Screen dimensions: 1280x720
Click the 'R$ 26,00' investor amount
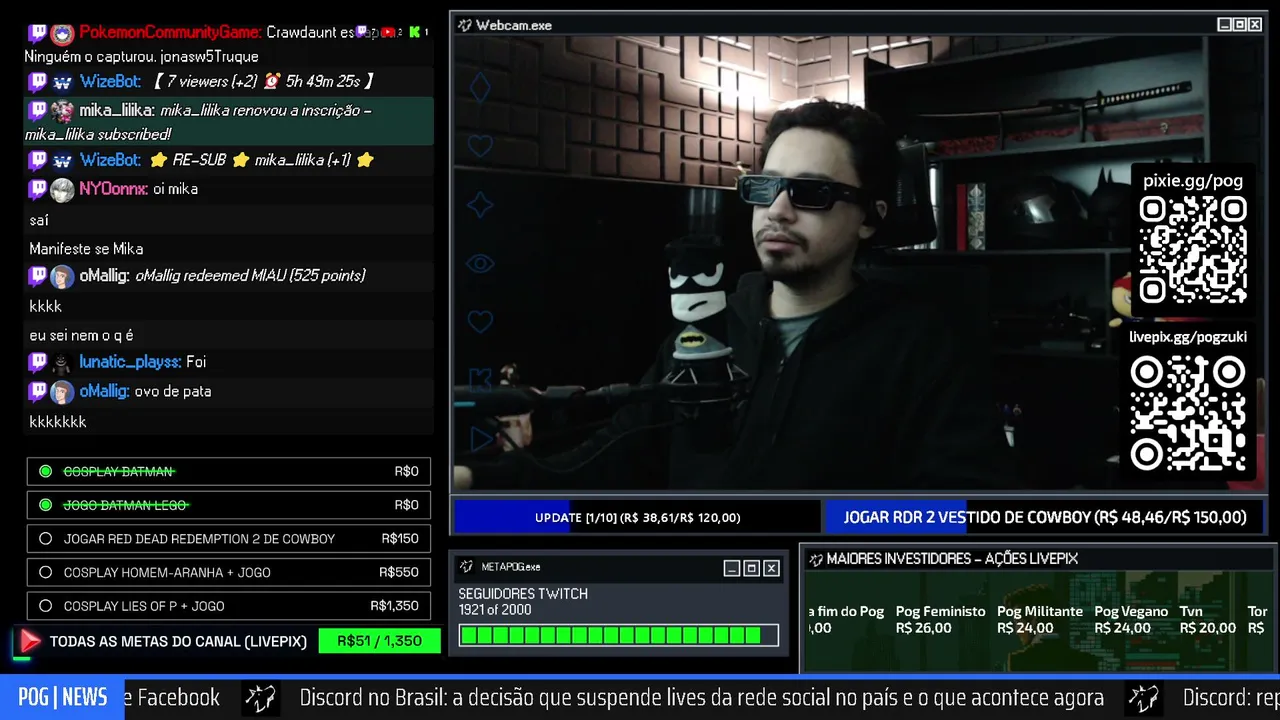[924, 628]
